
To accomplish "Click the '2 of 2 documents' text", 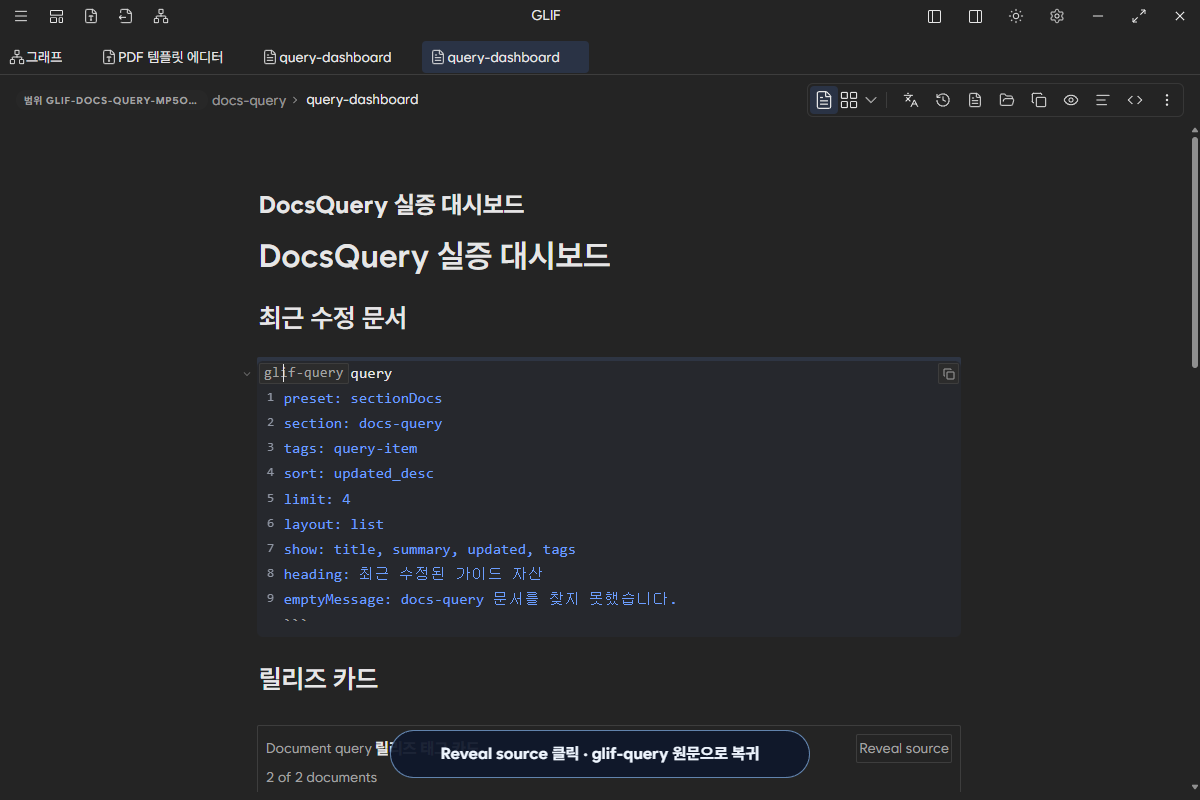I will click(x=322, y=777).
